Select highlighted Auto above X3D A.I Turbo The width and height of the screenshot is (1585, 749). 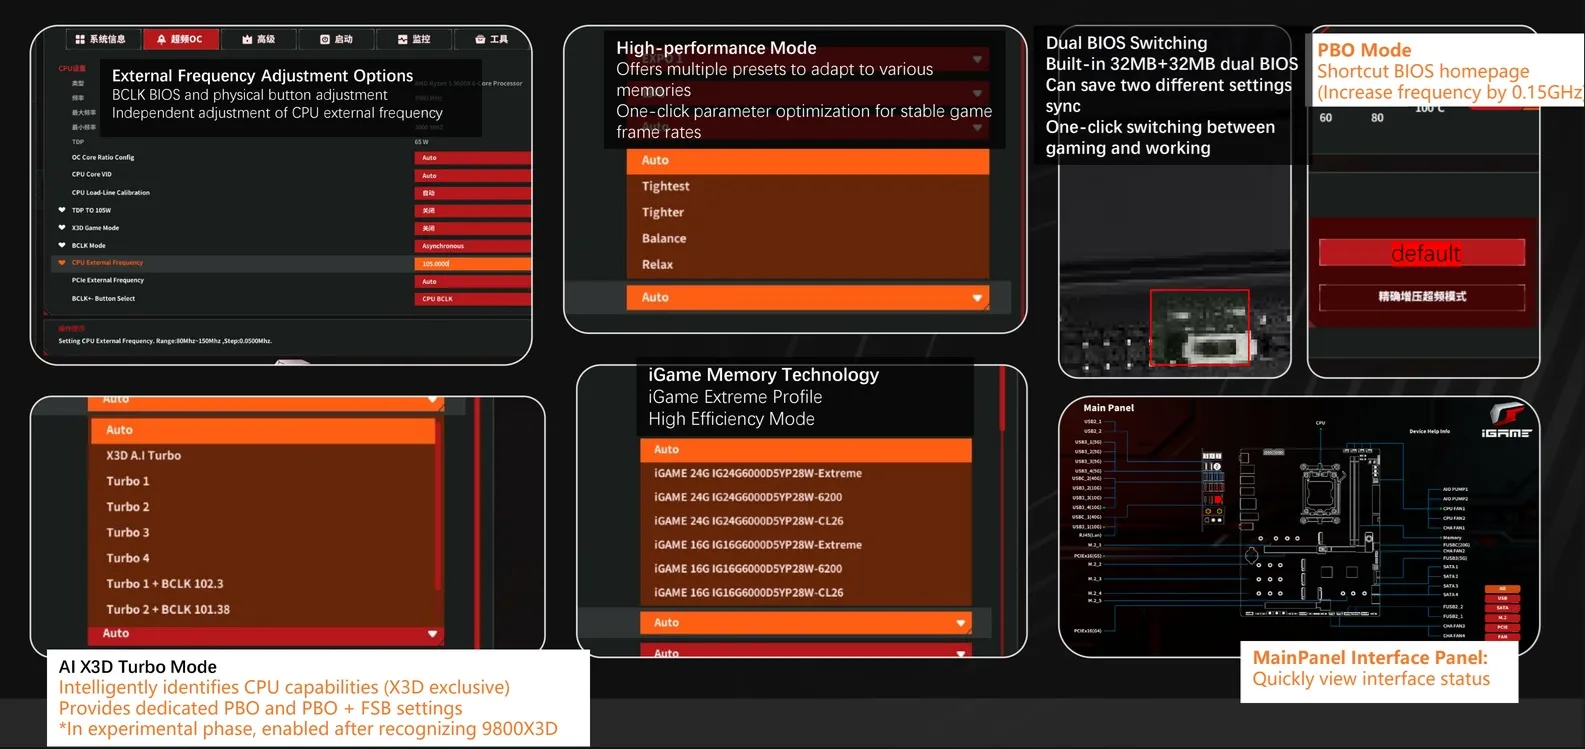264,430
